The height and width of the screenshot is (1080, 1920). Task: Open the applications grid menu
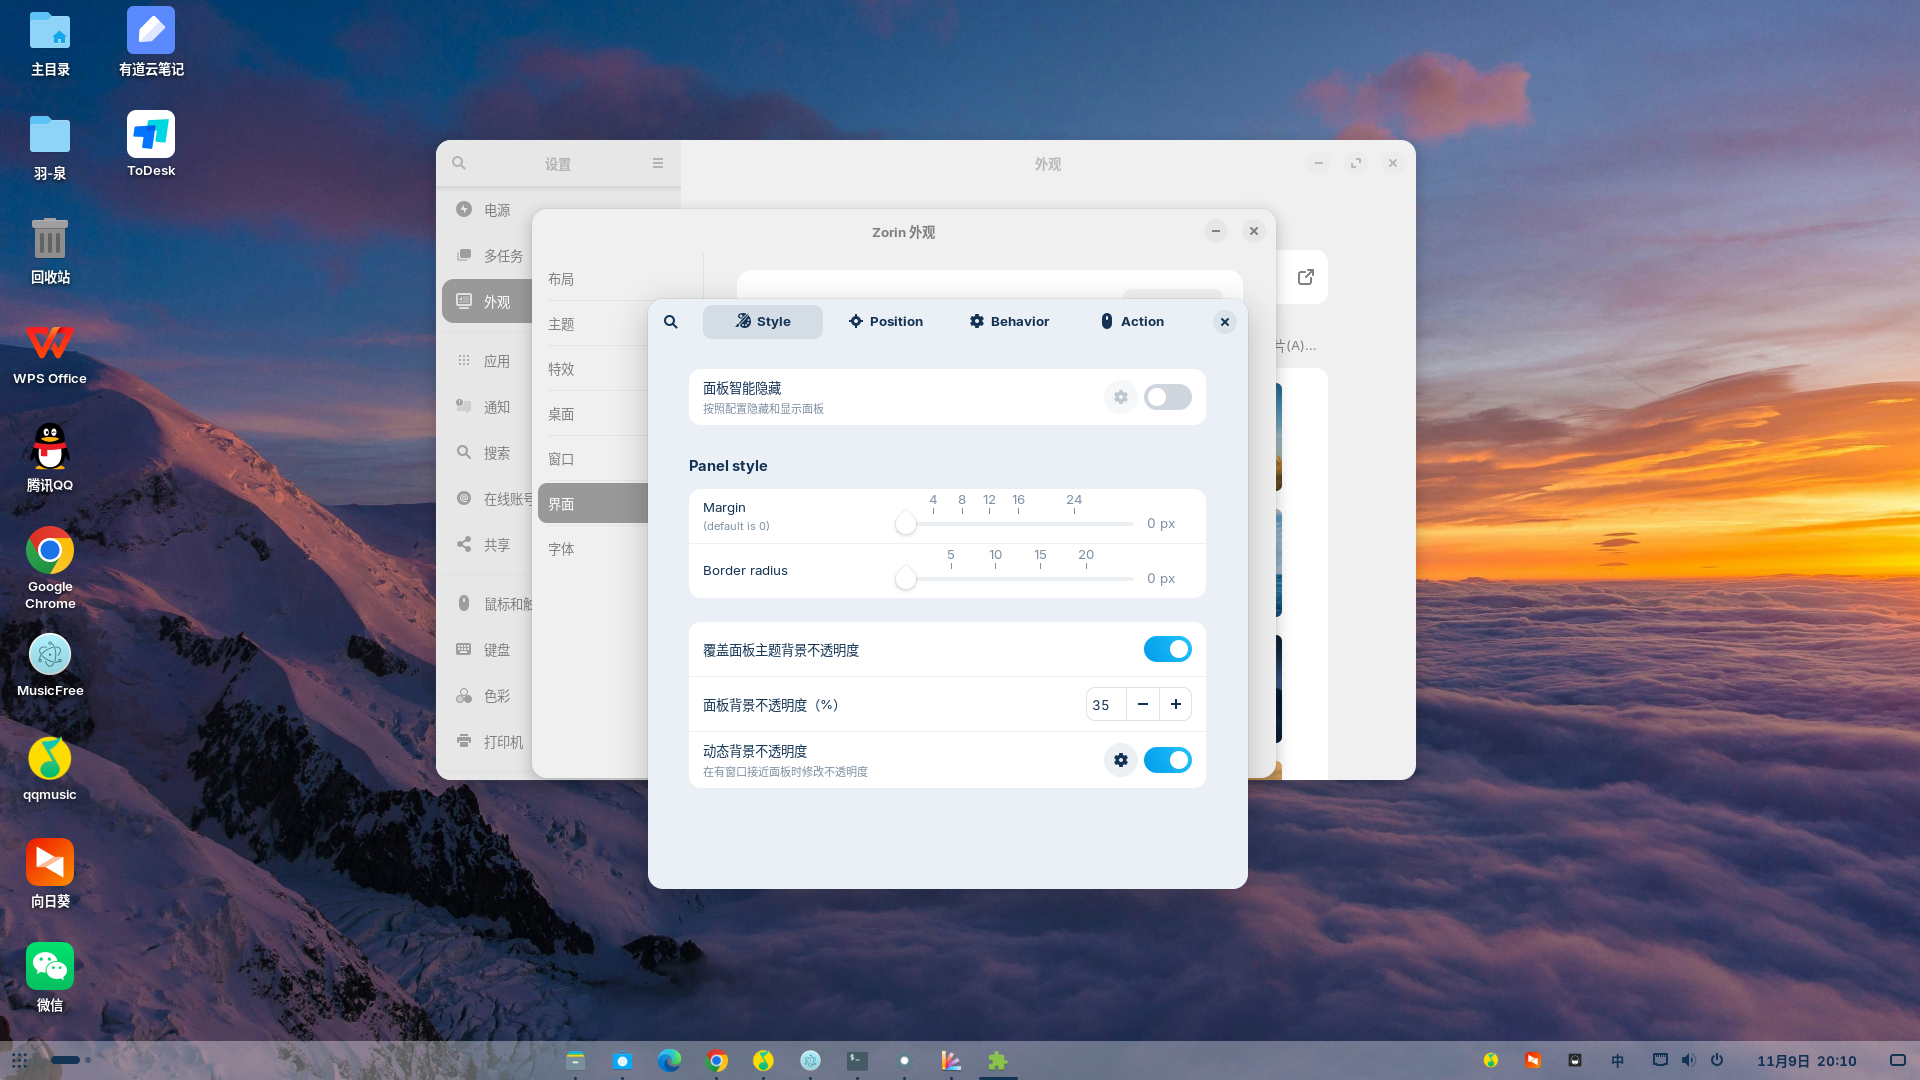[19, 1060]
